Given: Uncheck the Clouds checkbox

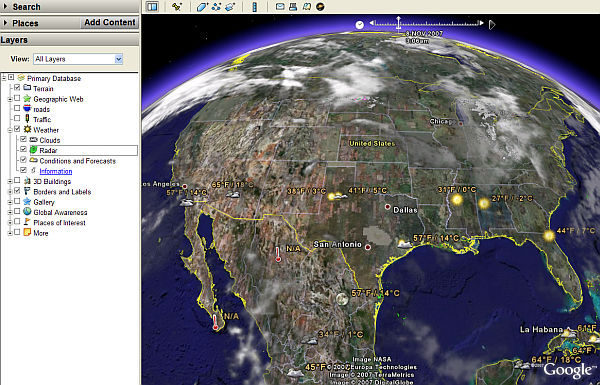Looking at the screenshot, I should point(24,139).
